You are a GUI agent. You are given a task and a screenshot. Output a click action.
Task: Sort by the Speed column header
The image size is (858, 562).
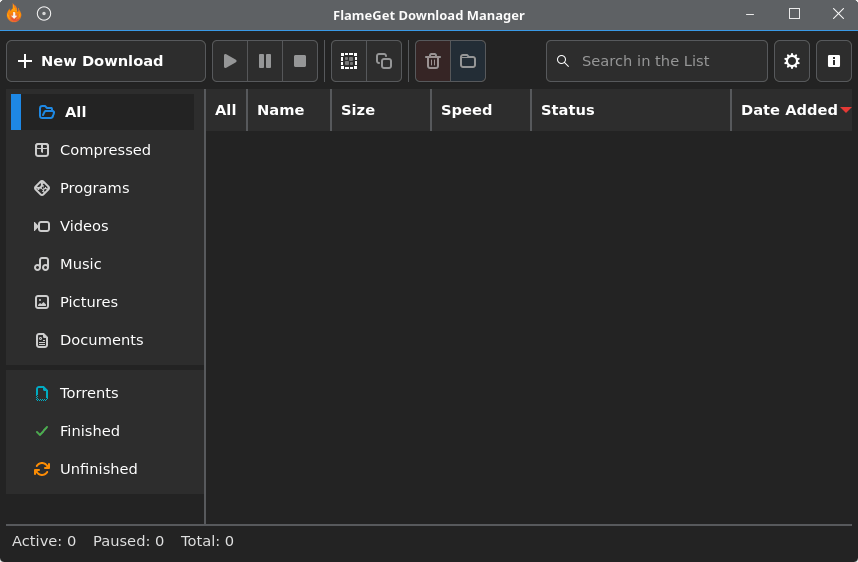tap(481, 110)
